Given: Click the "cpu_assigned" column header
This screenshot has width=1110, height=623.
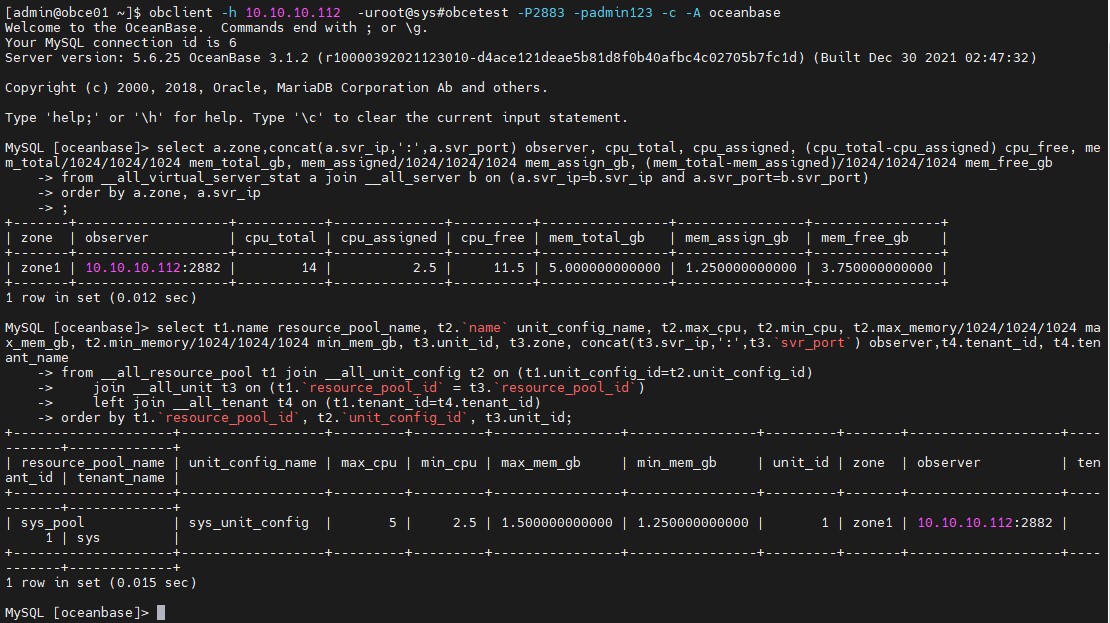Looking at the screenshot, I should coord(389,238).
